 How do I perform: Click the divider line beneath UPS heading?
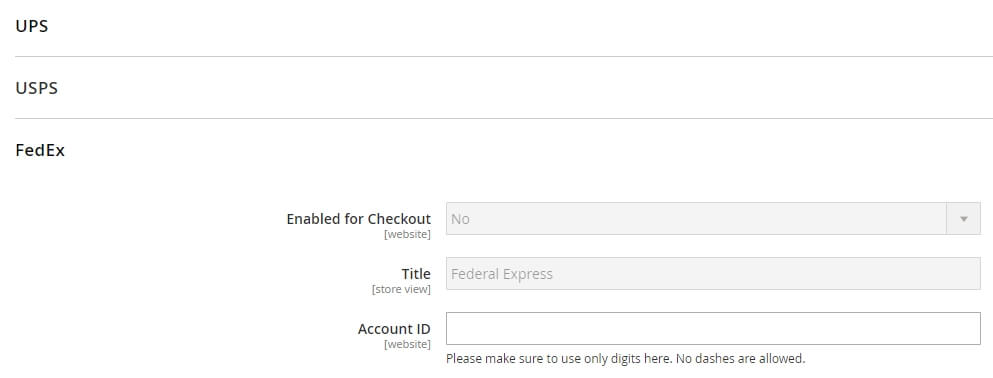point(504,56)
